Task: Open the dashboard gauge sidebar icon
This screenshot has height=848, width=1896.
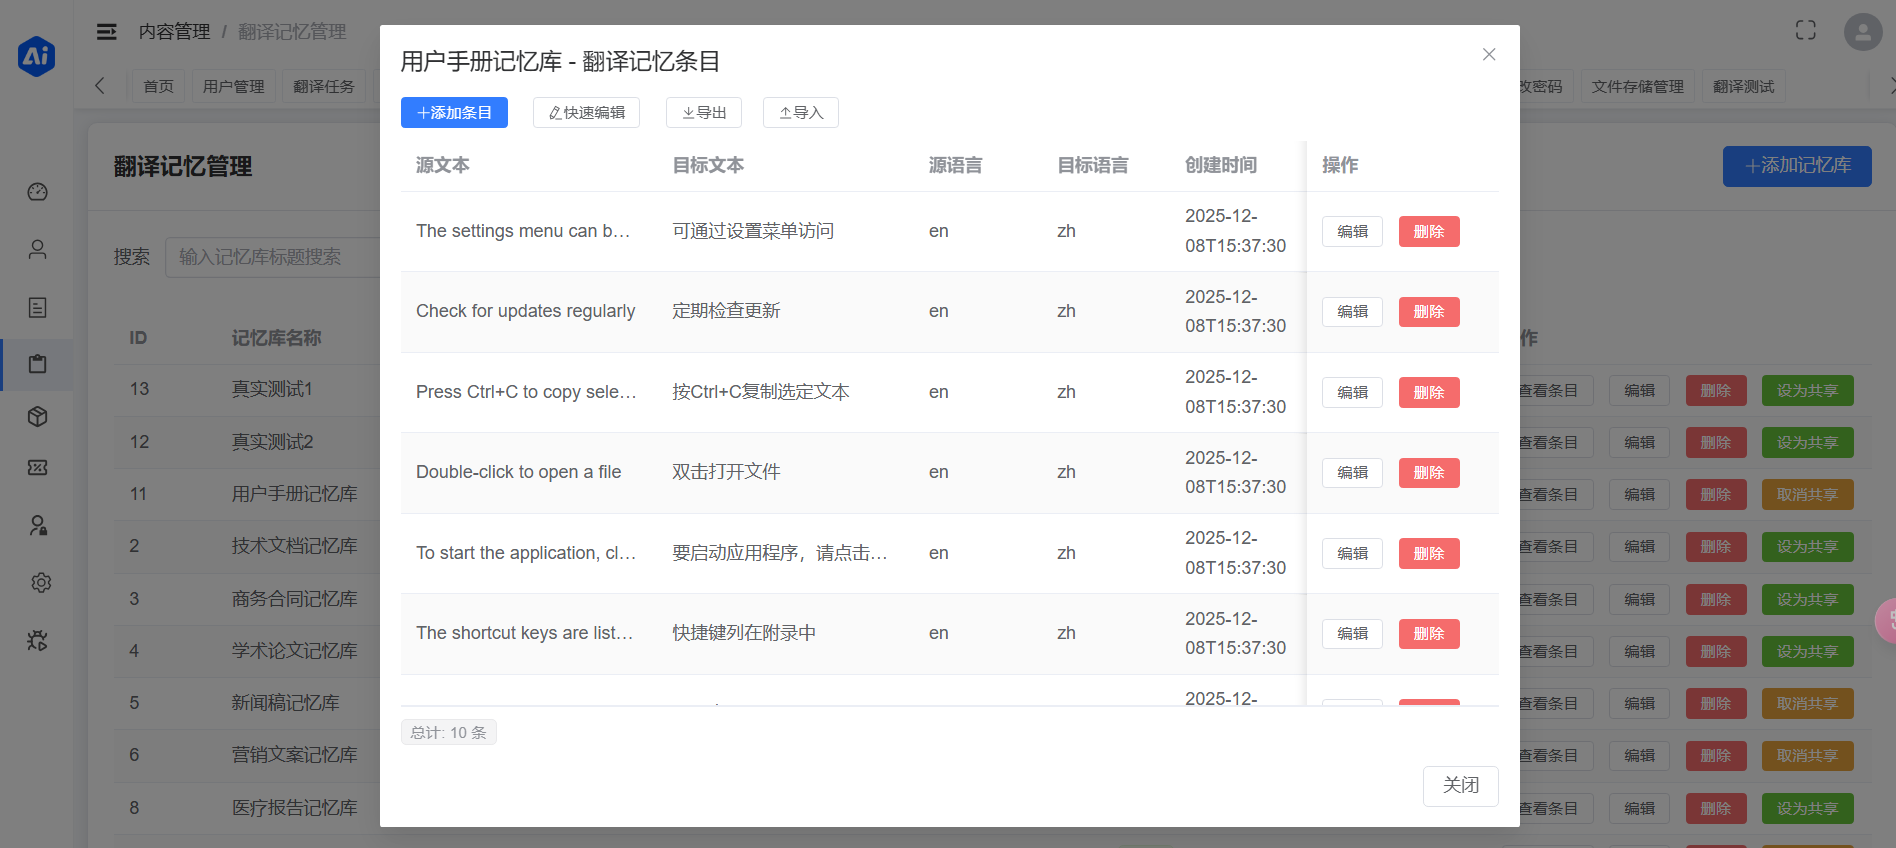Action: (x=38, y=192)
